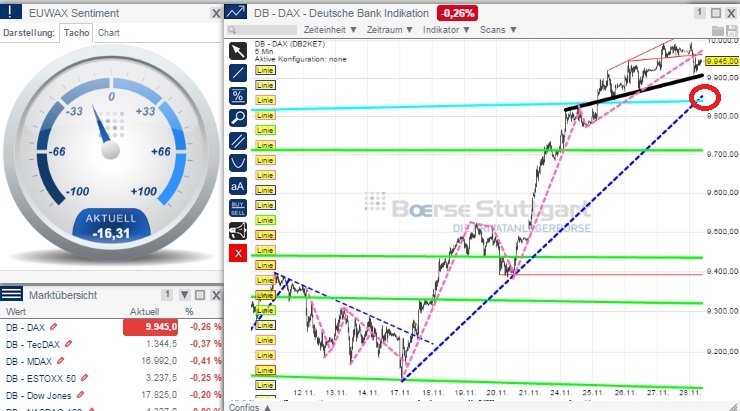Image resolution: width=740 pixels, height=411 pixels.
Task: Activate the magnifier zoom tool
Action: coord(238,118)
